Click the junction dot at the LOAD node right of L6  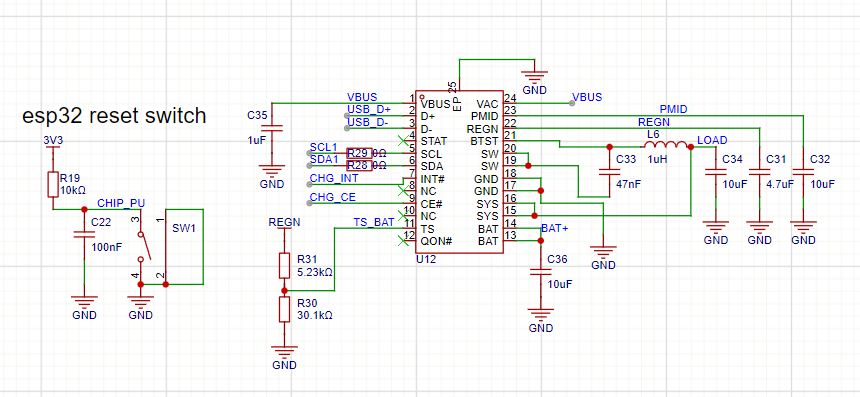[691, 146]
